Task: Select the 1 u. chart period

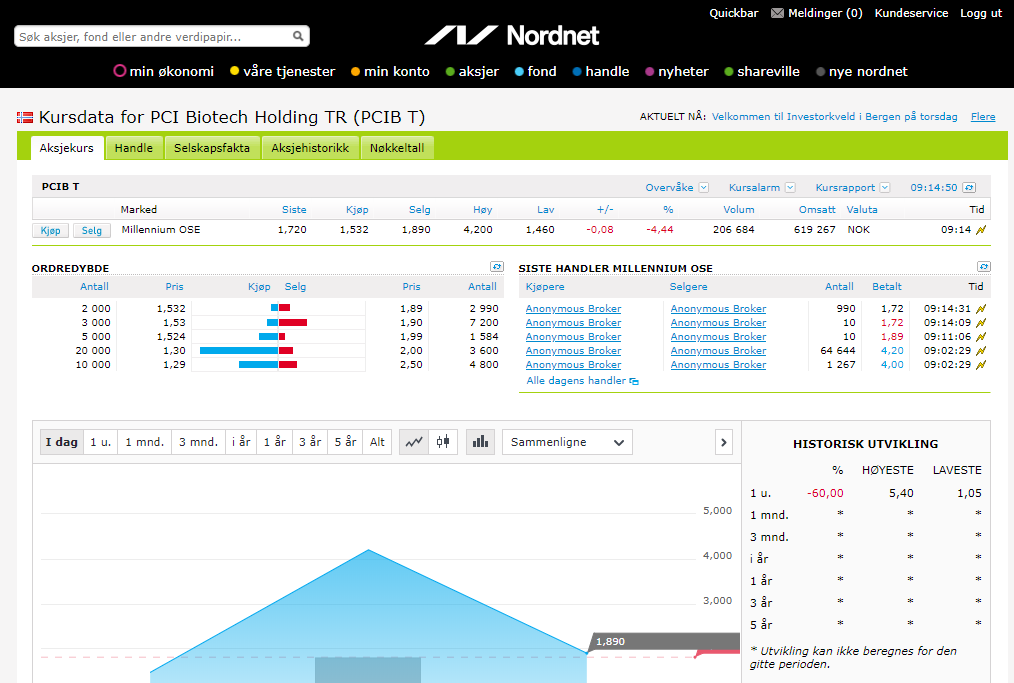Action: tap(100, 442)
